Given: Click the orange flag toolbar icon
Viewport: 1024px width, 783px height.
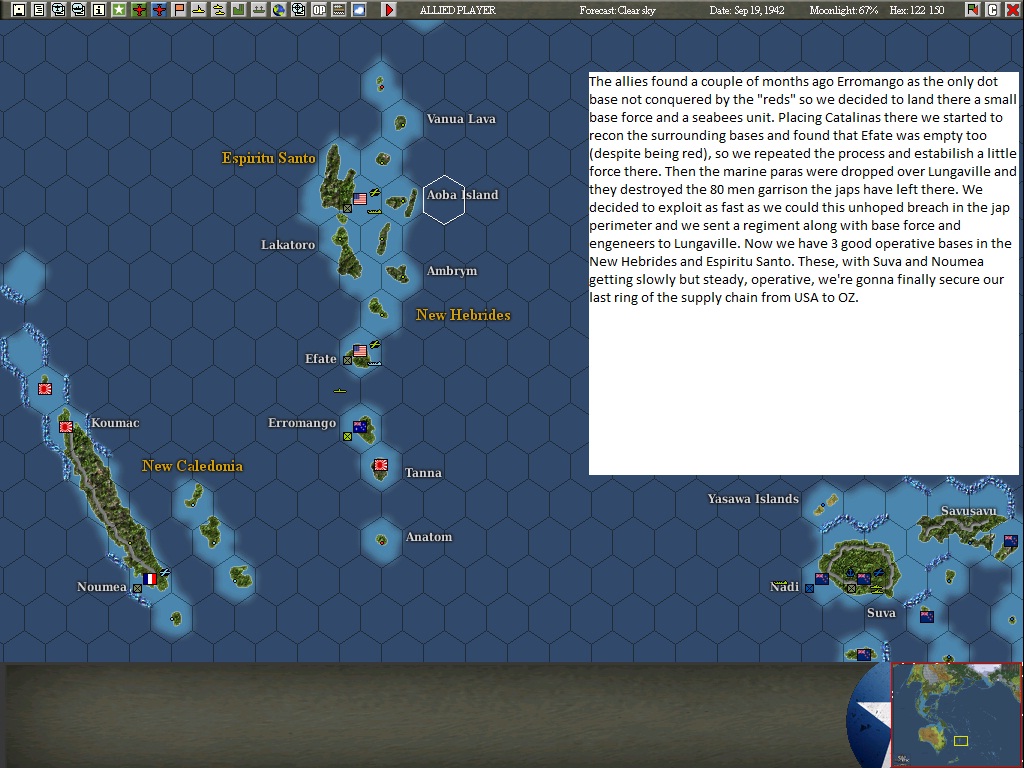Looking at the screenshot, I should coord(179,10).
